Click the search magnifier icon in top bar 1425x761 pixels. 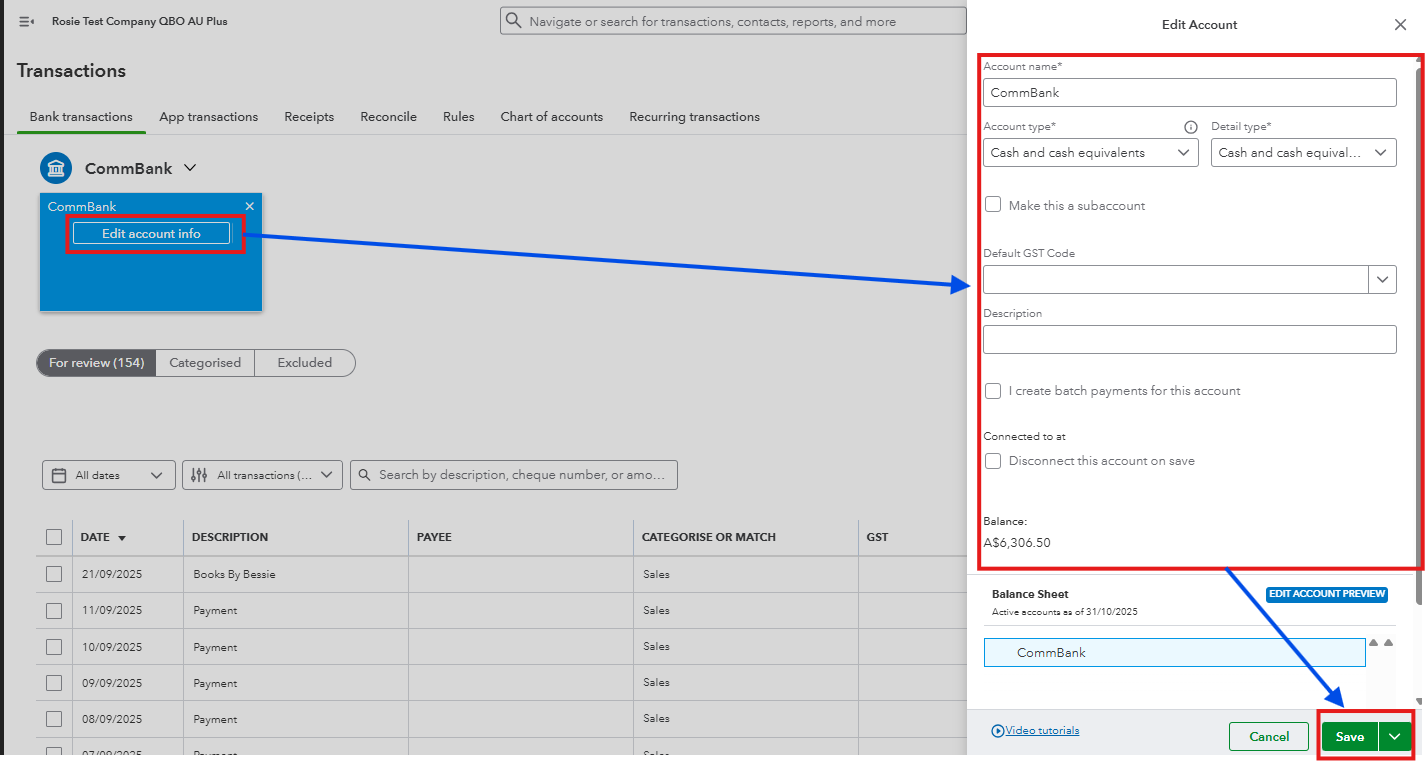click(514, 21)
